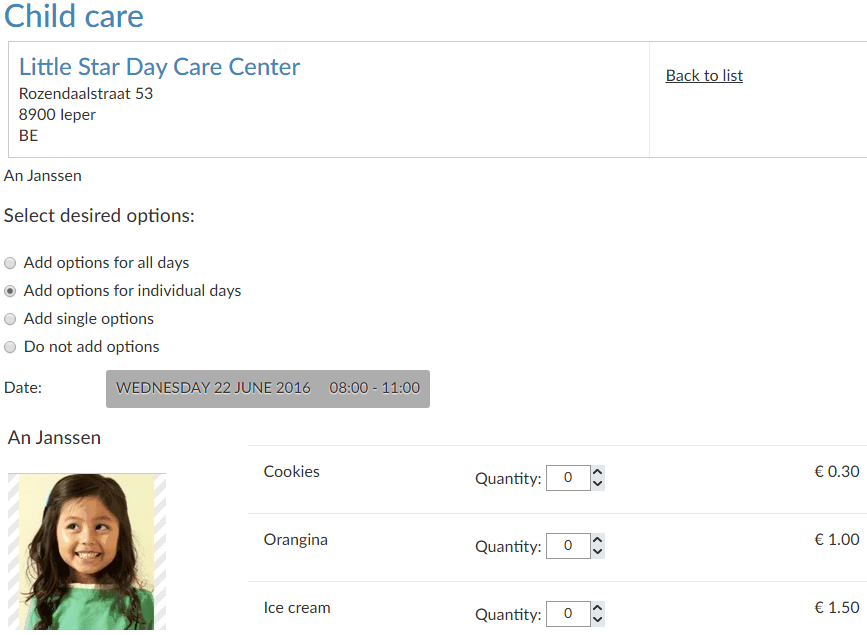Viewport: 867px width, 635px height.
Task: Click Wednesday 22 June 2016 date button
Action: (267, 388)
